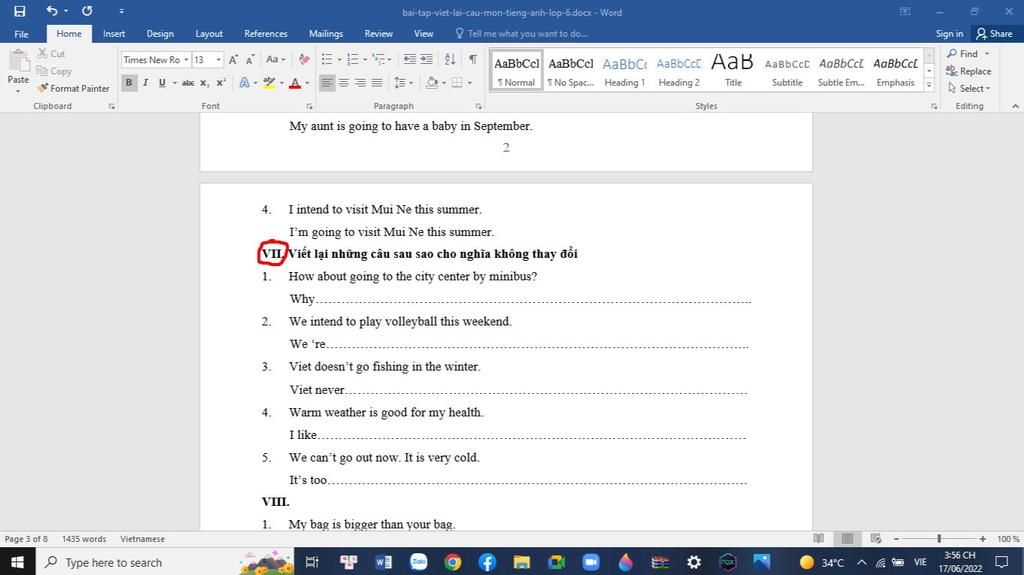Open the File tab
This screenshot has width=1024, height=575.
point(21,33)
